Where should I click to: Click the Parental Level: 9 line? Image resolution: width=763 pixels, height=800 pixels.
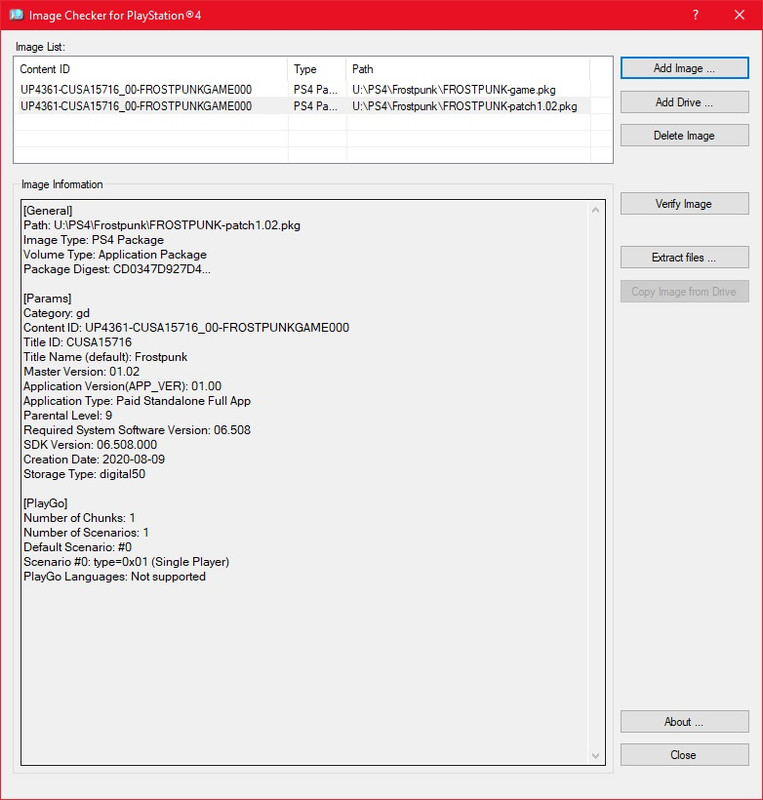[68, 416]
